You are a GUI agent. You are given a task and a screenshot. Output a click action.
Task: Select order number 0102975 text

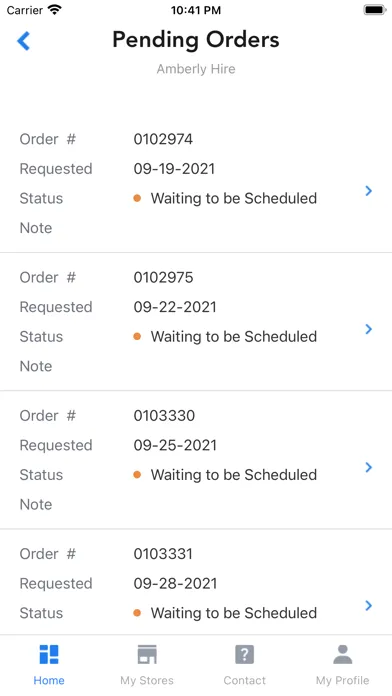(x=163, y=277)
